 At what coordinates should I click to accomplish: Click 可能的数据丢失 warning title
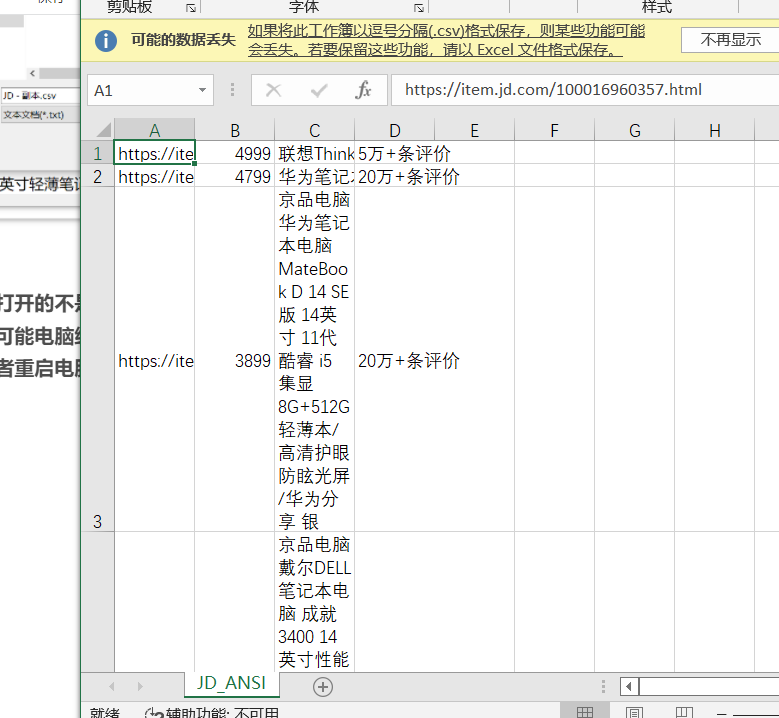183,40
